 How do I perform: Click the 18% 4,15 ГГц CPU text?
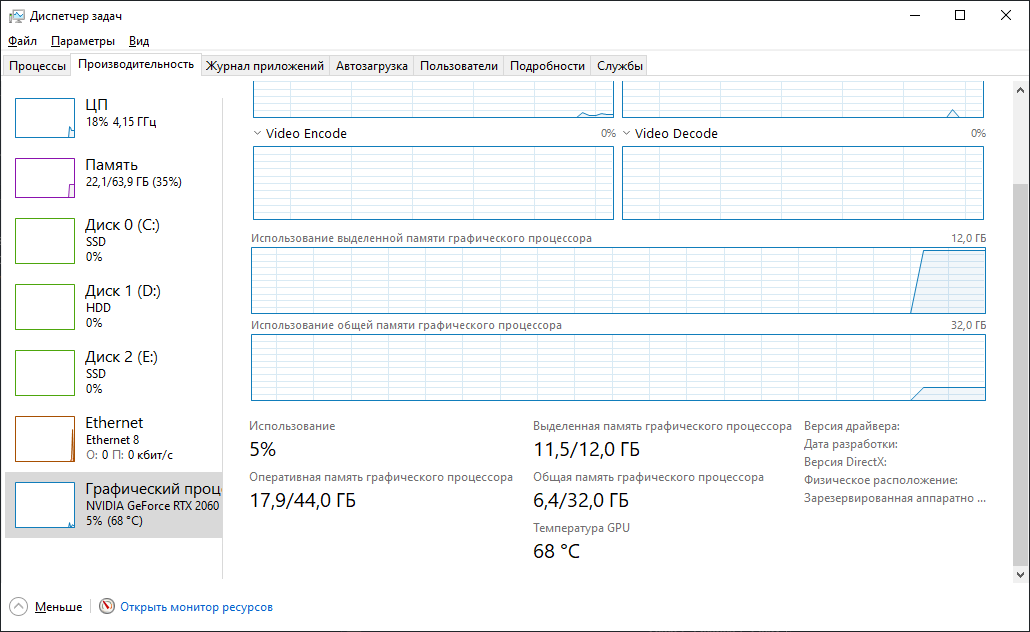pos(121,122)
